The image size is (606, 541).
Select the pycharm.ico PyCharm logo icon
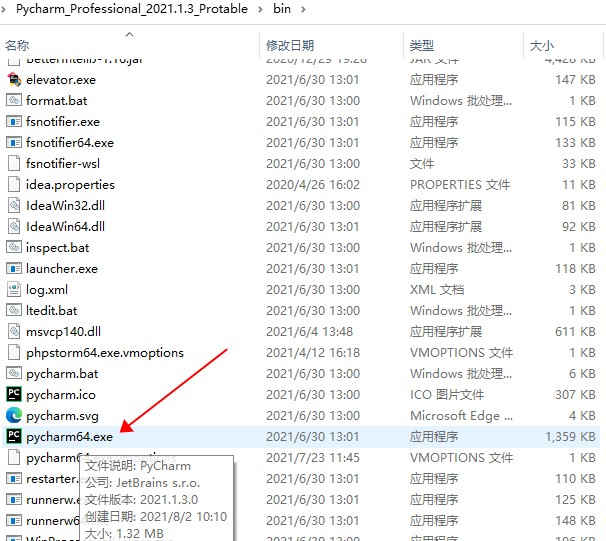pyautogui.click(x=14, y=394)
